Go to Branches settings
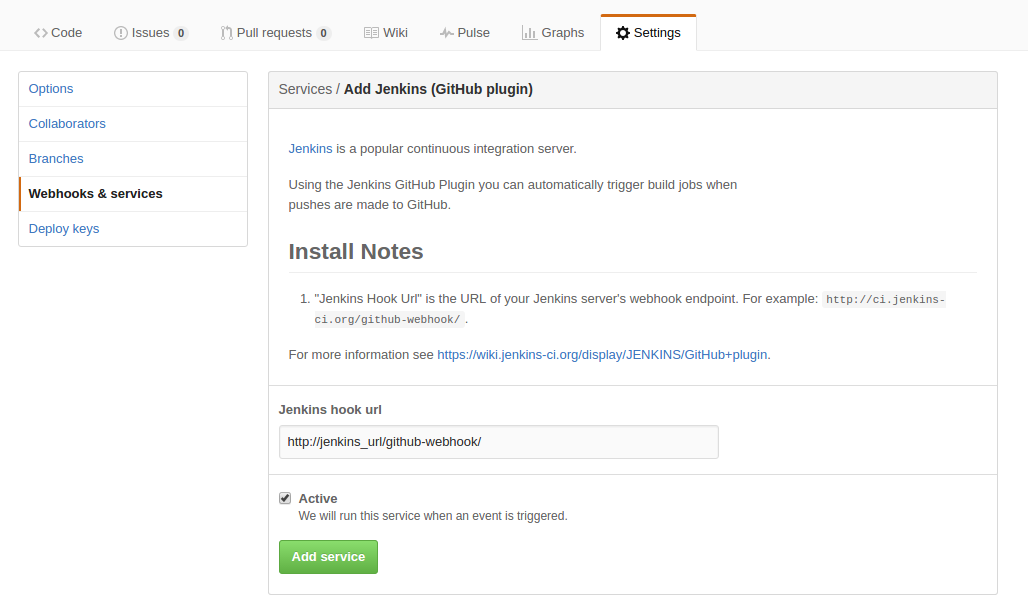This screenshot has height=616, width=1028. pos(133,159)
